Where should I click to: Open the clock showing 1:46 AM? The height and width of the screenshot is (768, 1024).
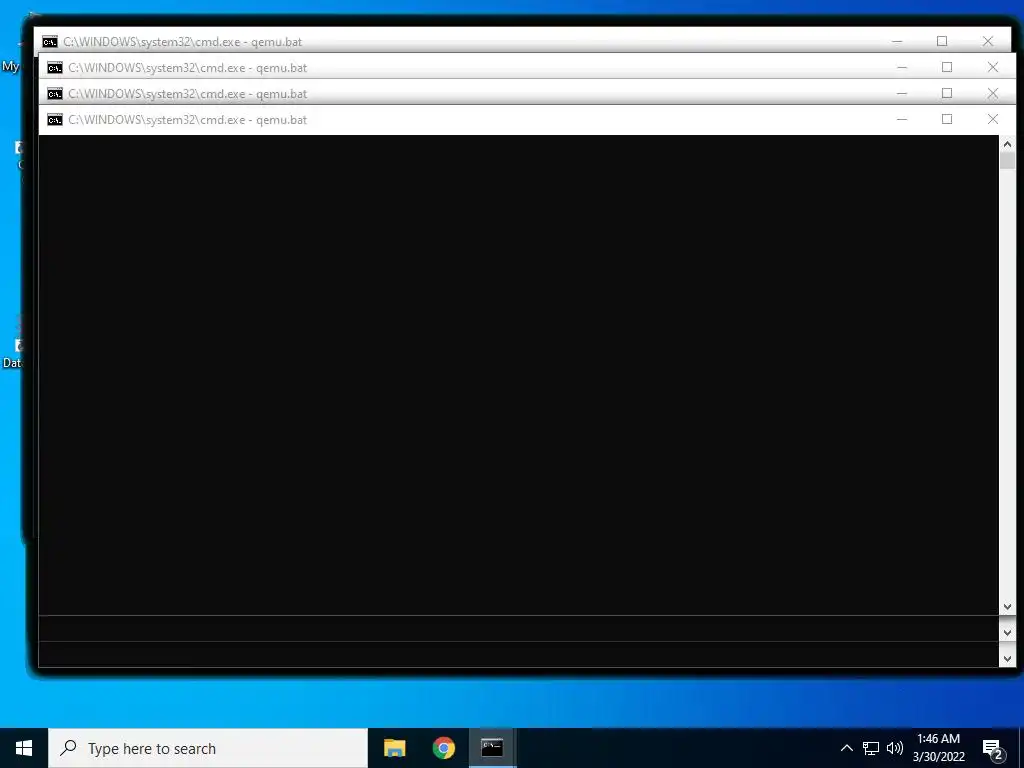click(x=938, y=748)
